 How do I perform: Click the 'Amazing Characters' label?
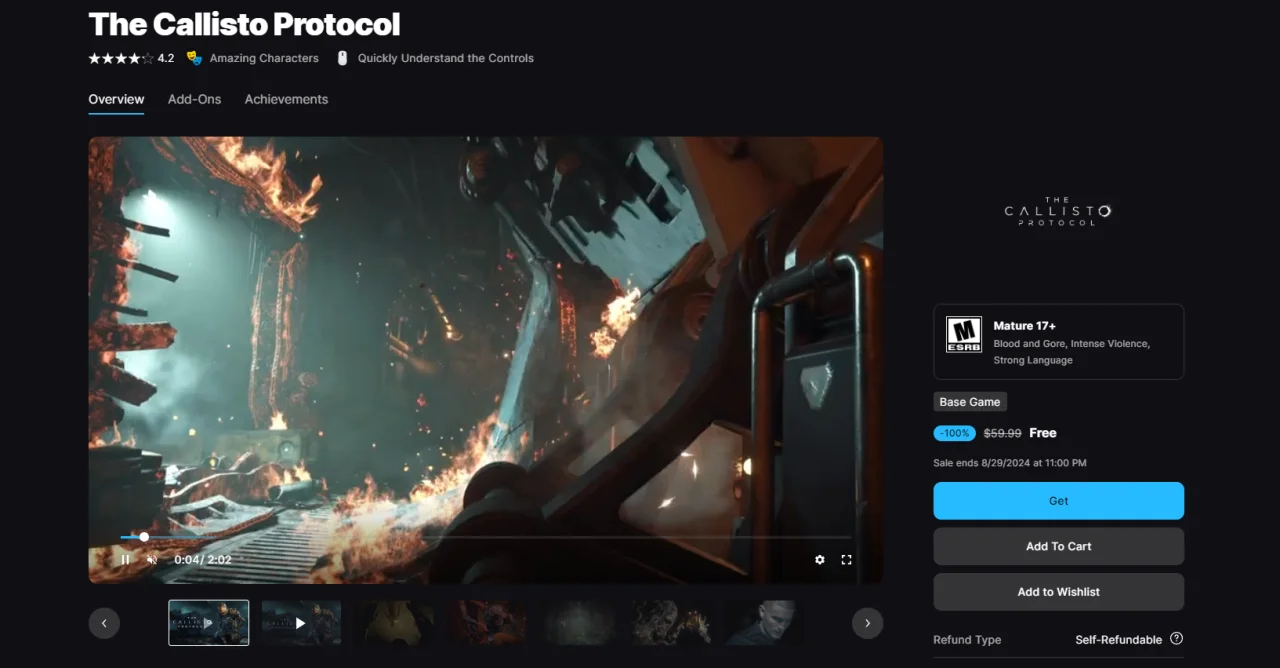pos(264,58)
